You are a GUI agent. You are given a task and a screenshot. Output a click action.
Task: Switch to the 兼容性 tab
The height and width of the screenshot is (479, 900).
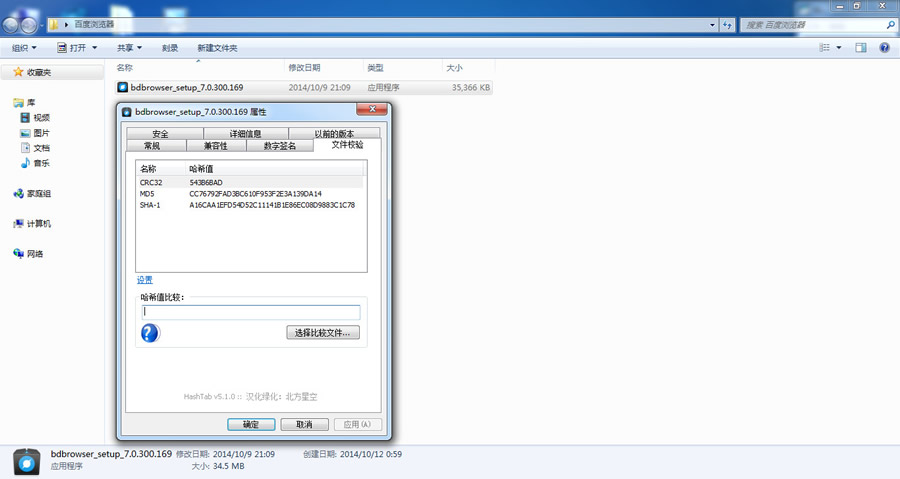tap(216, 146)
